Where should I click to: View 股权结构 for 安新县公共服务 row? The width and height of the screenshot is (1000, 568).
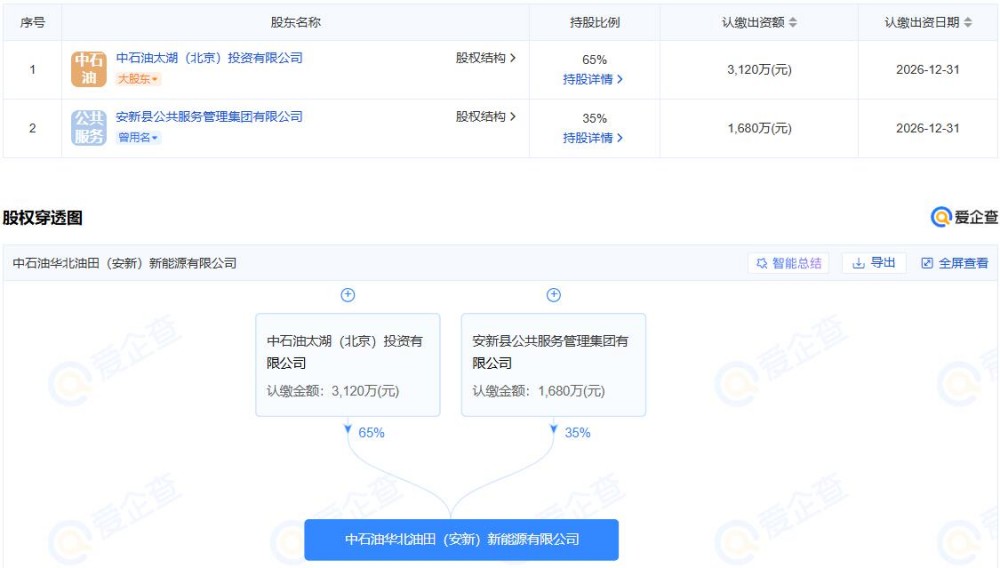pyautogui.click(x=486, y=116)
